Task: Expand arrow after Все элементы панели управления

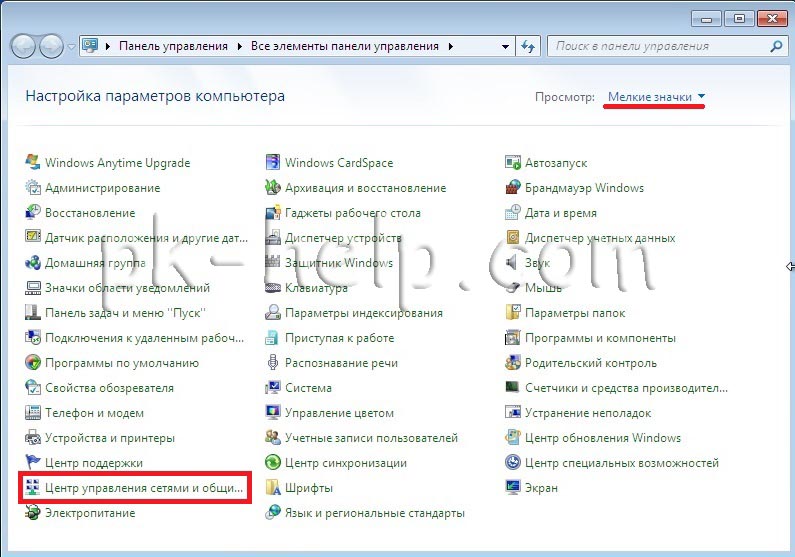Action: [x=450, y=46]
